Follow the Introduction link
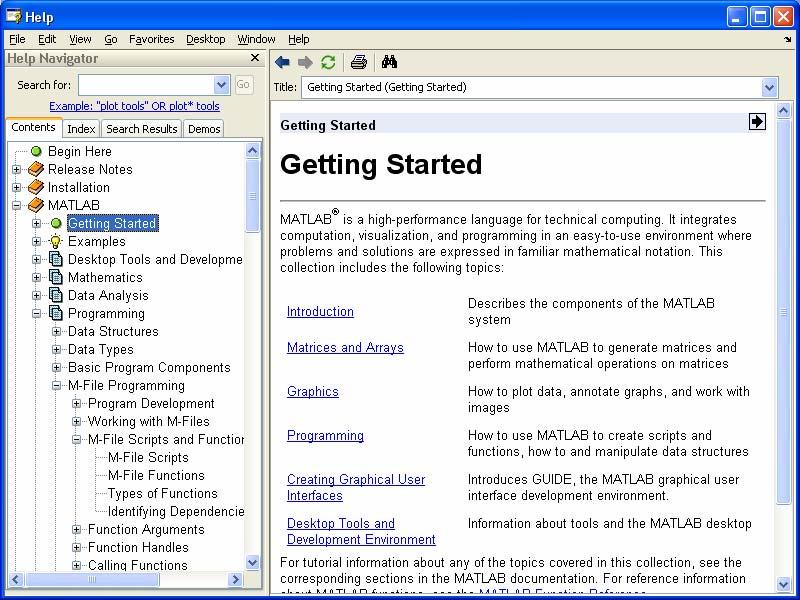Viewport: 800px width, 600px height. [x=320, y=311]
